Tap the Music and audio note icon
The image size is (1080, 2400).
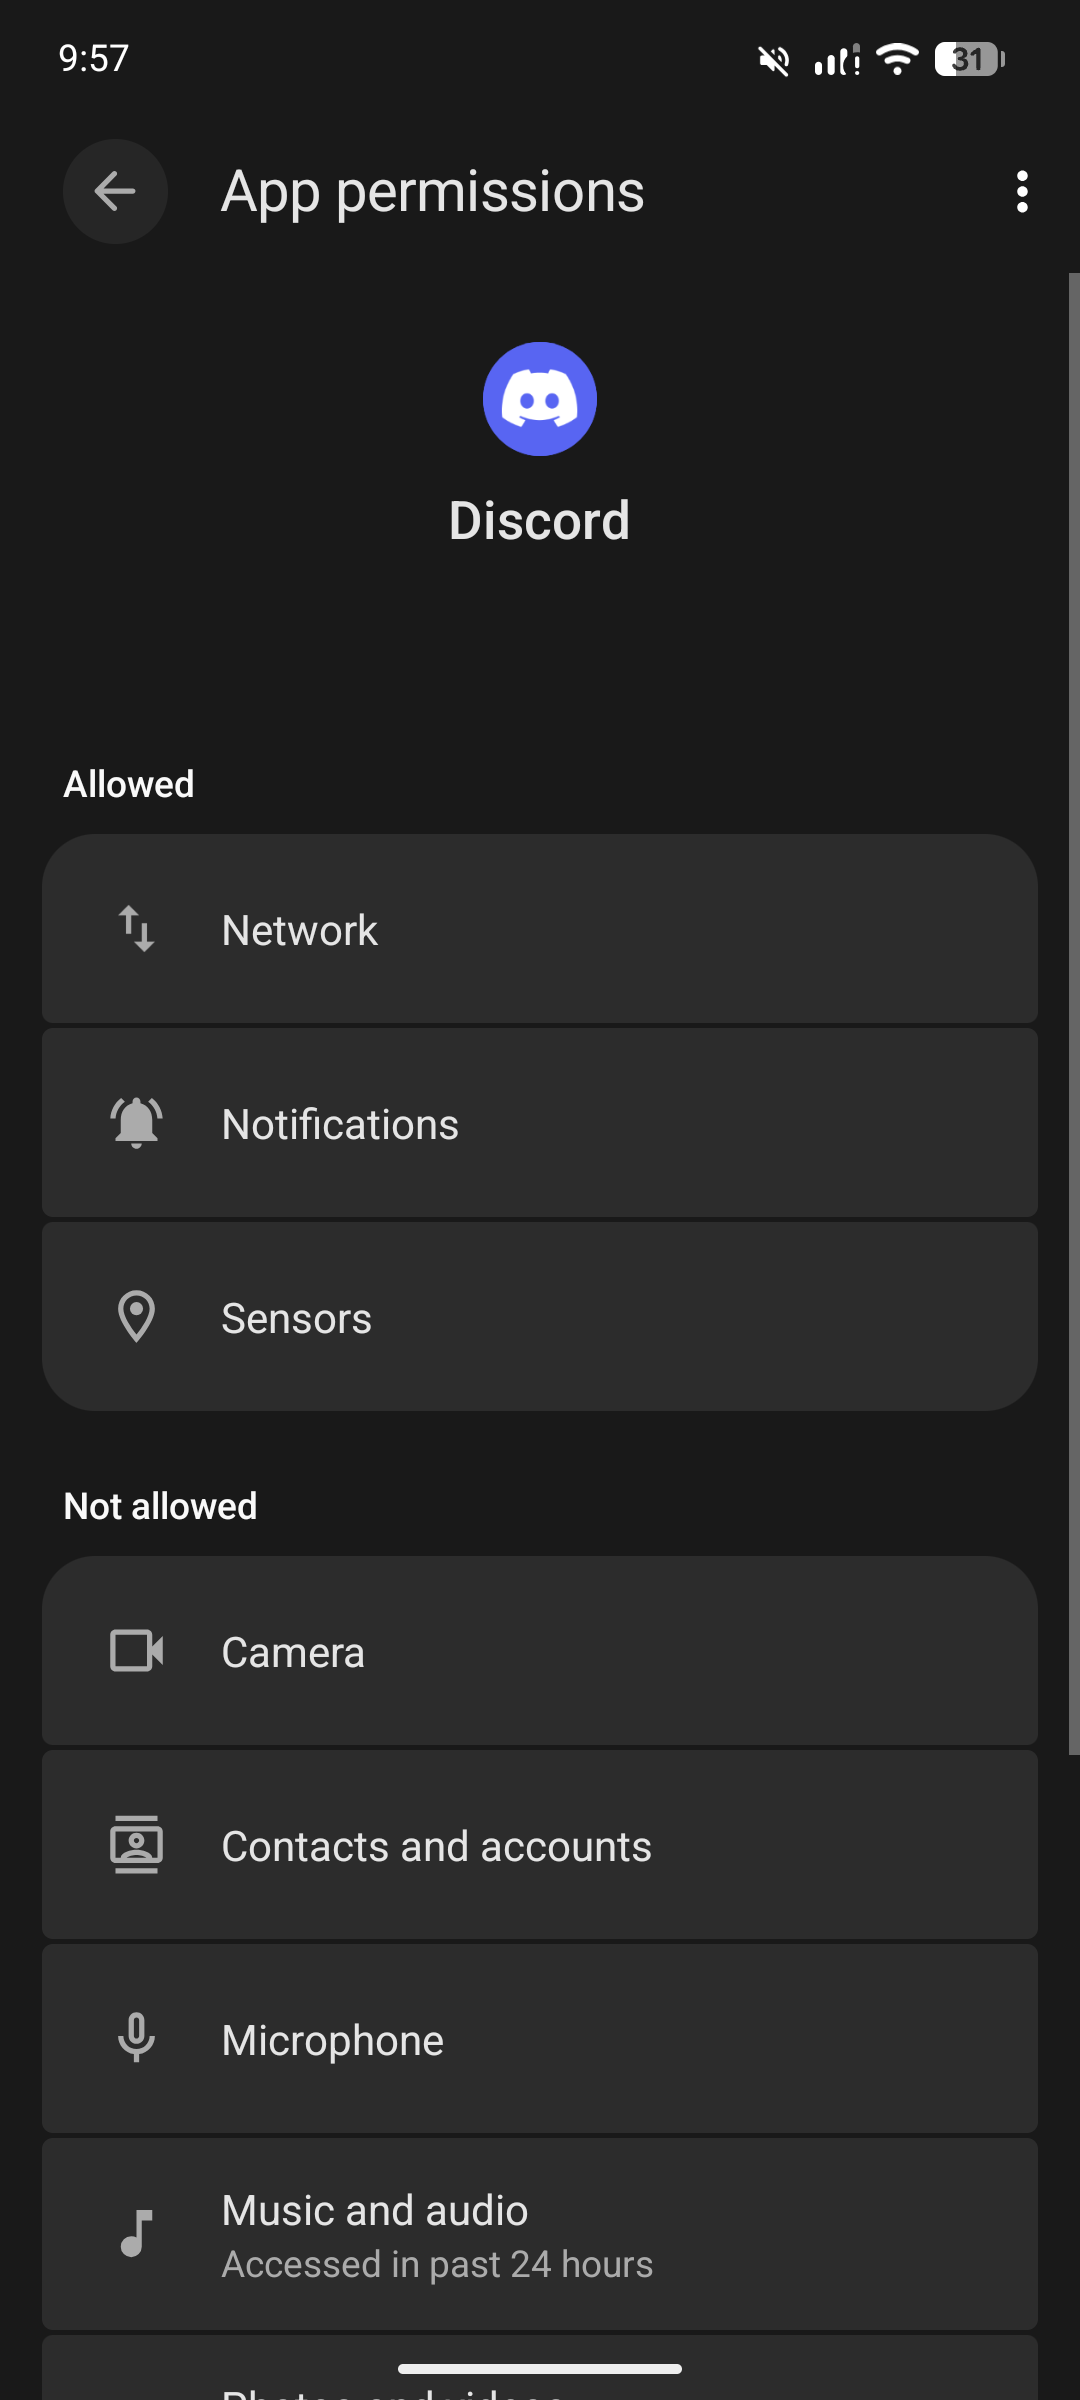click(136, 2233)
